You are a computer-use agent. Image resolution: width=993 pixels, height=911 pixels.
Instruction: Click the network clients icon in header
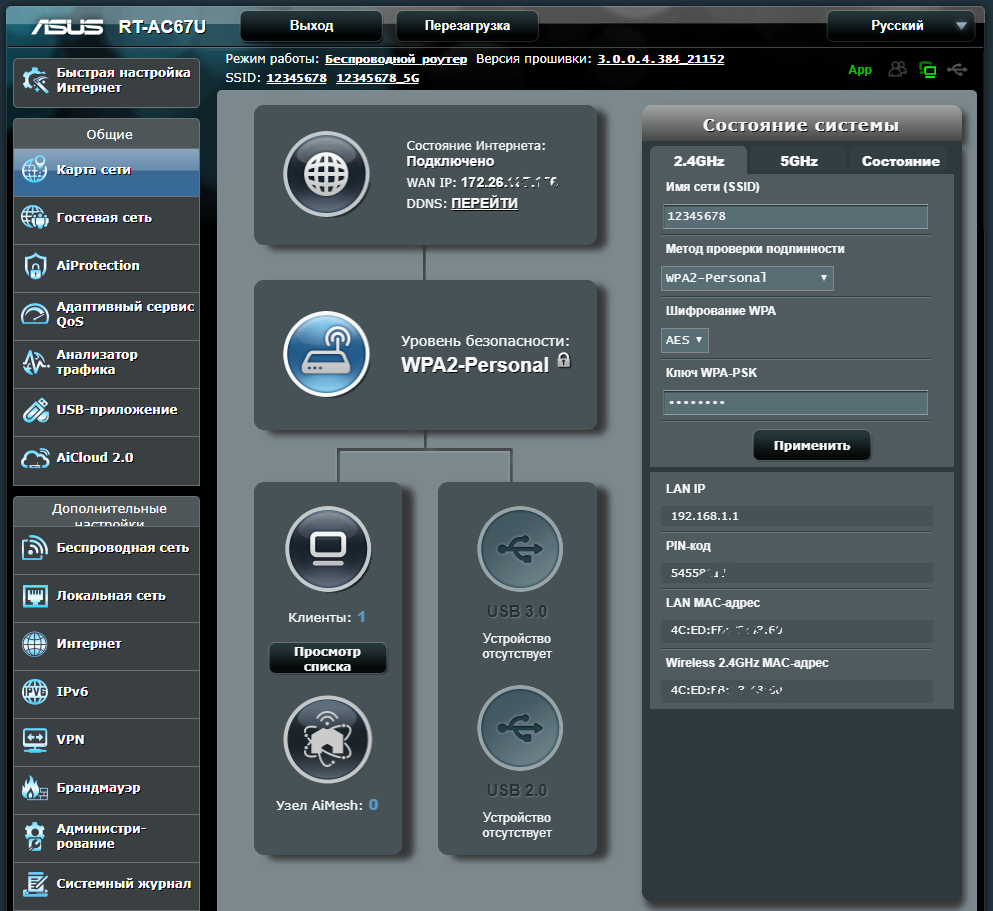(x=928, y=69)
